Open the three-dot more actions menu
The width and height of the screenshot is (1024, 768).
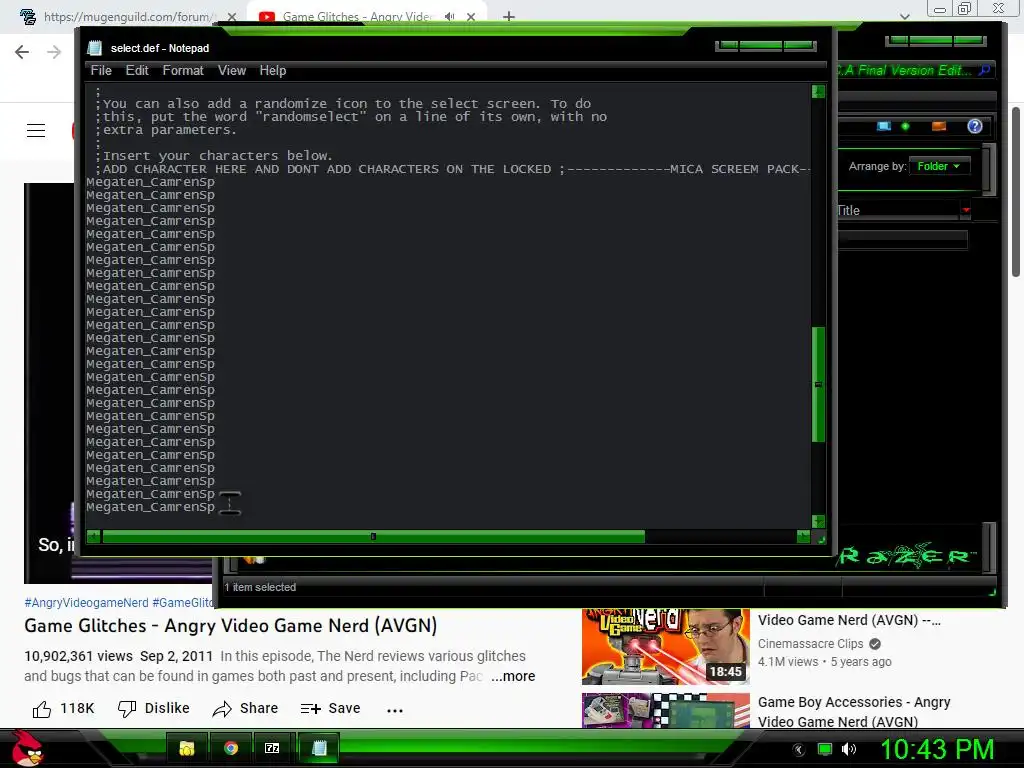coord(394,710)
